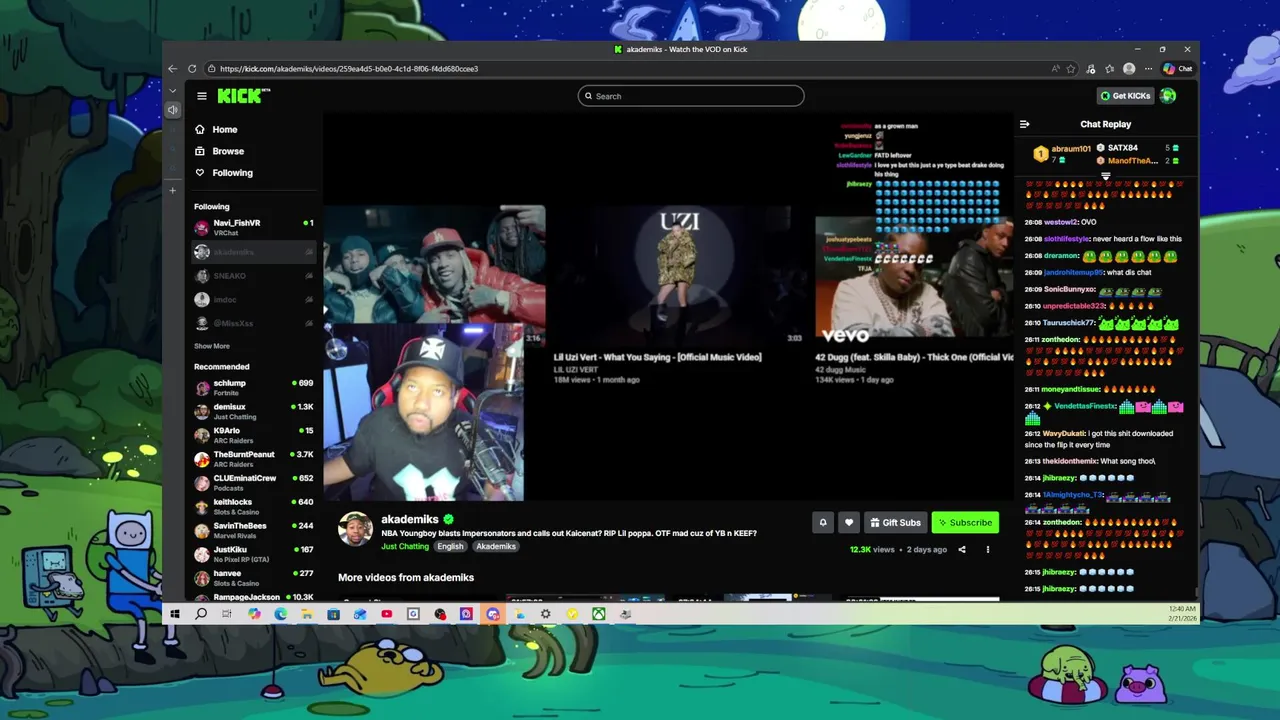
Task: Collapse the Chat Replay panel
Action: coord(1024,124)
